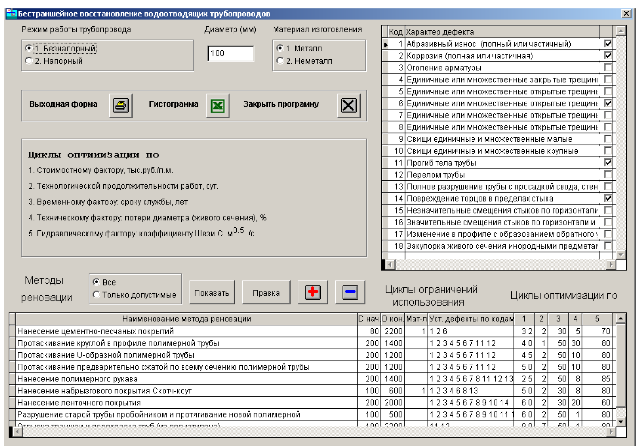Click the red plus add-method icon
Screen dimensions: 640x448
pos(313,292)
